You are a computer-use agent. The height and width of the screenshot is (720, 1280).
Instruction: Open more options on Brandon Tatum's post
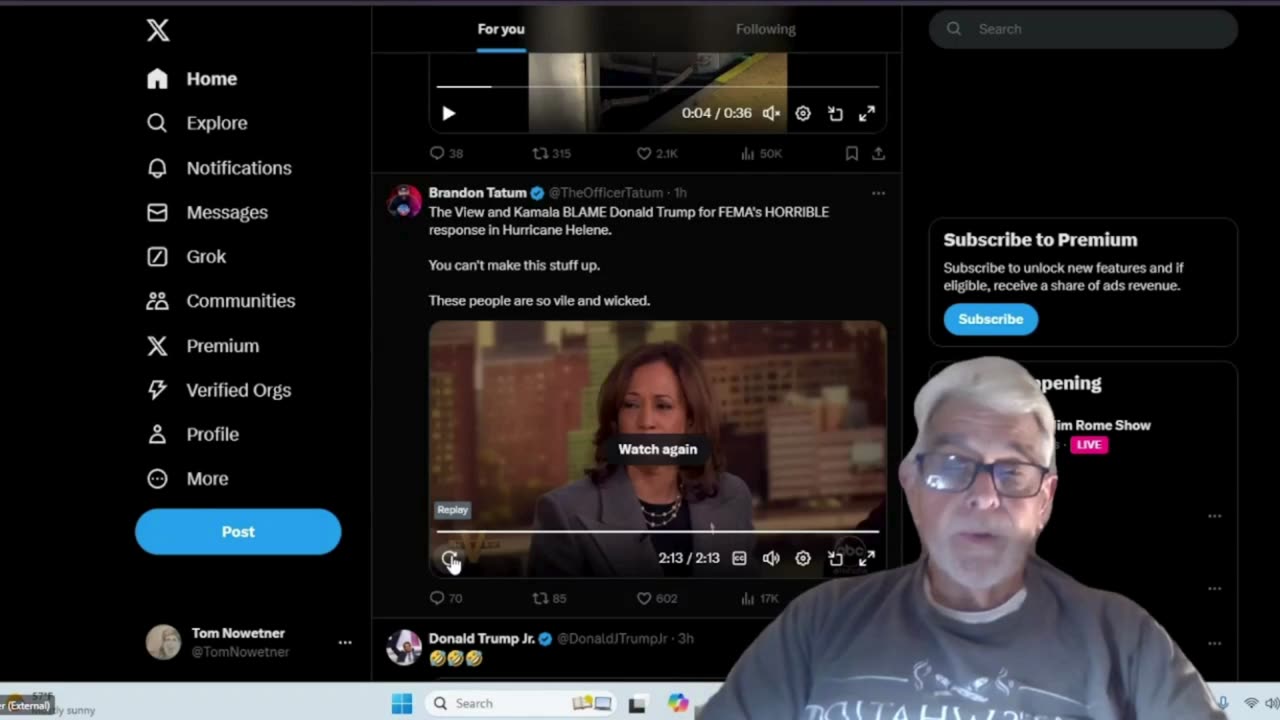878,193
